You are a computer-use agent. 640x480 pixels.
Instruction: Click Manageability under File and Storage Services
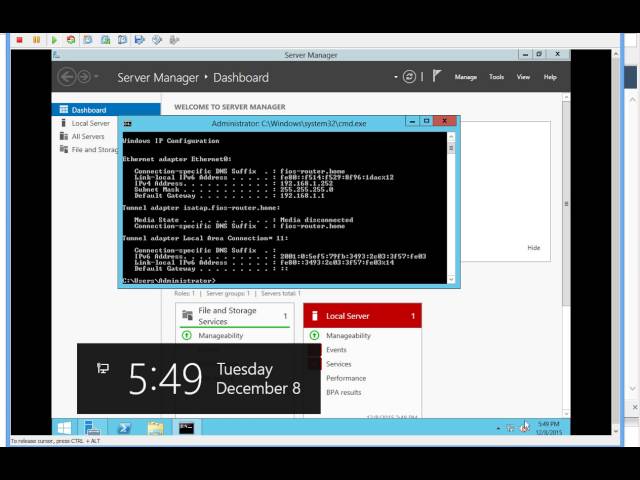click(x=221, y=336)
